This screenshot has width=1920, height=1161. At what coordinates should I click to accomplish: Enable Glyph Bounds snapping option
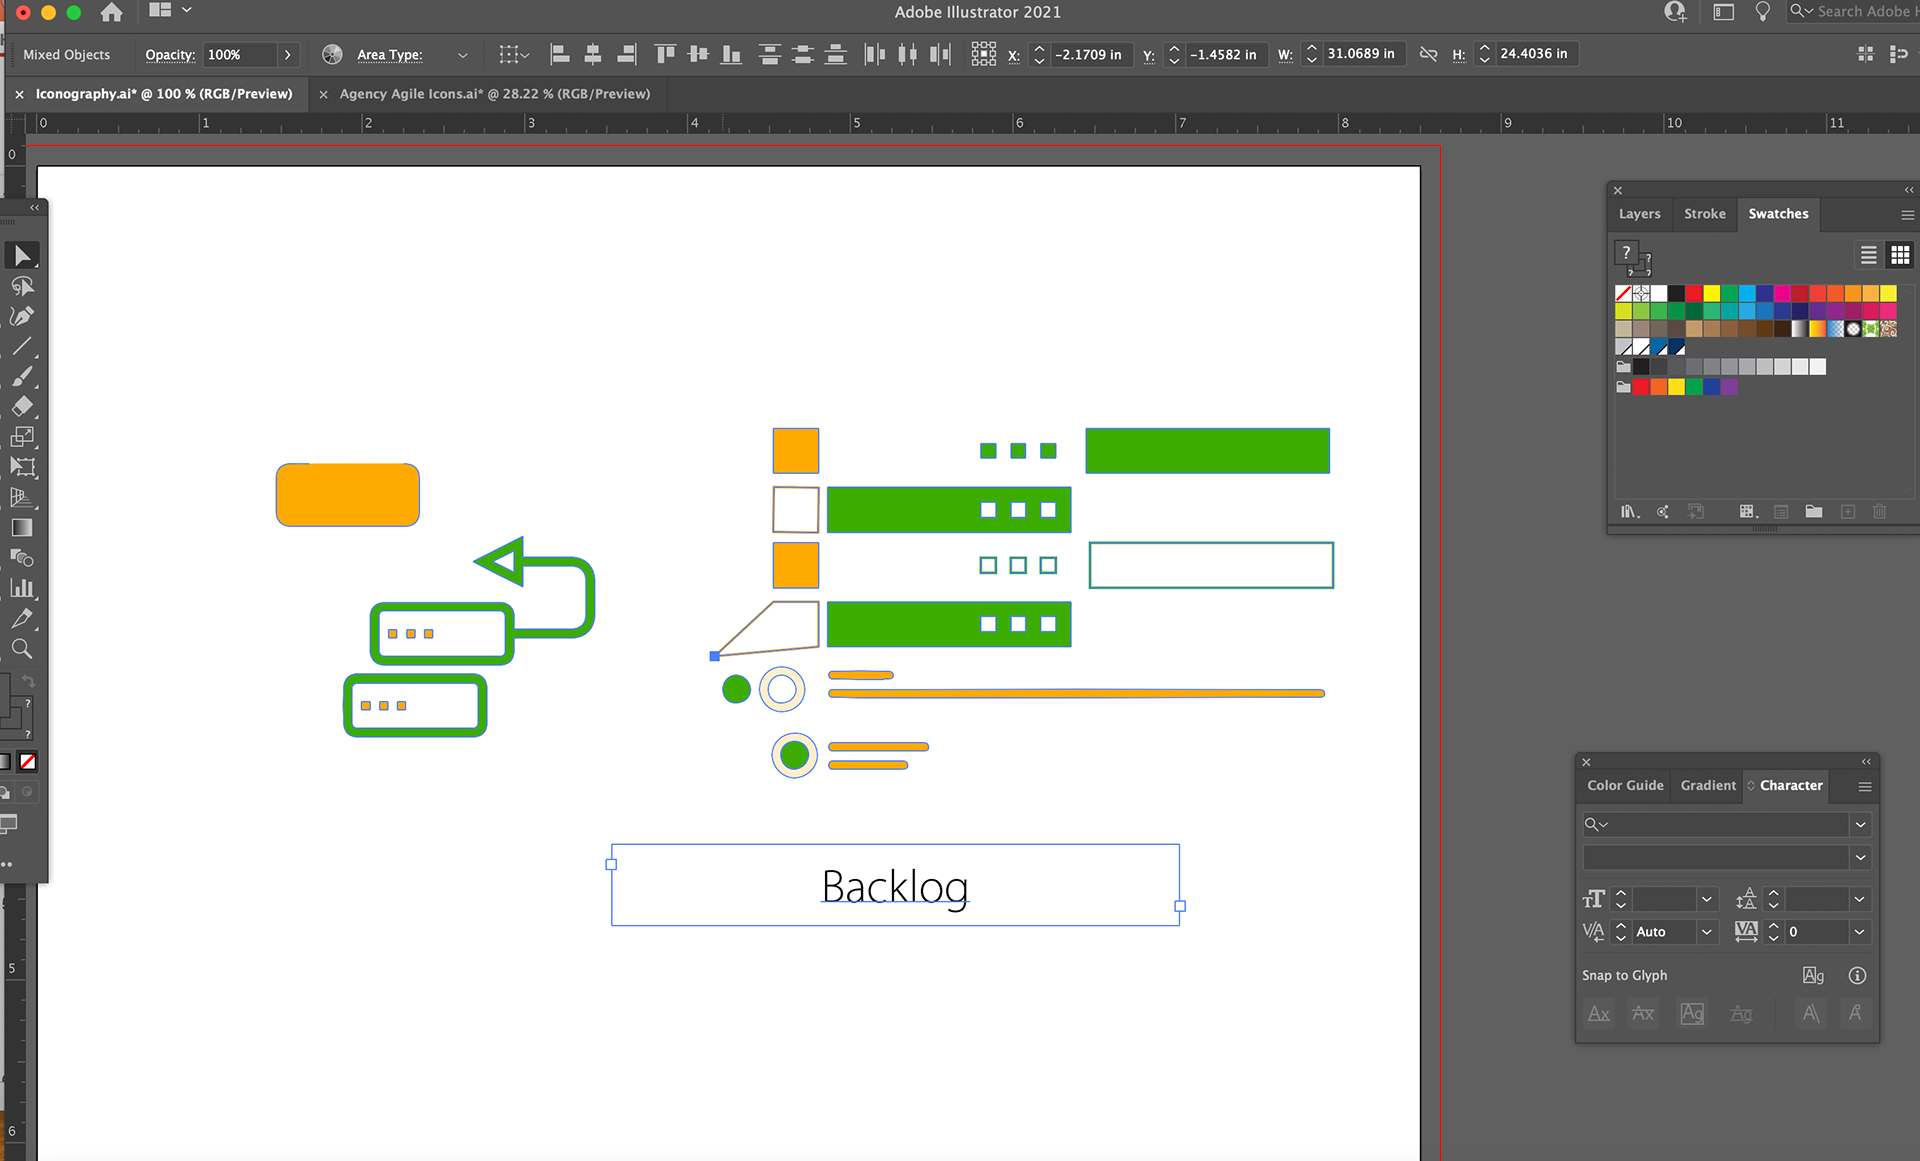point(1692,1013)
